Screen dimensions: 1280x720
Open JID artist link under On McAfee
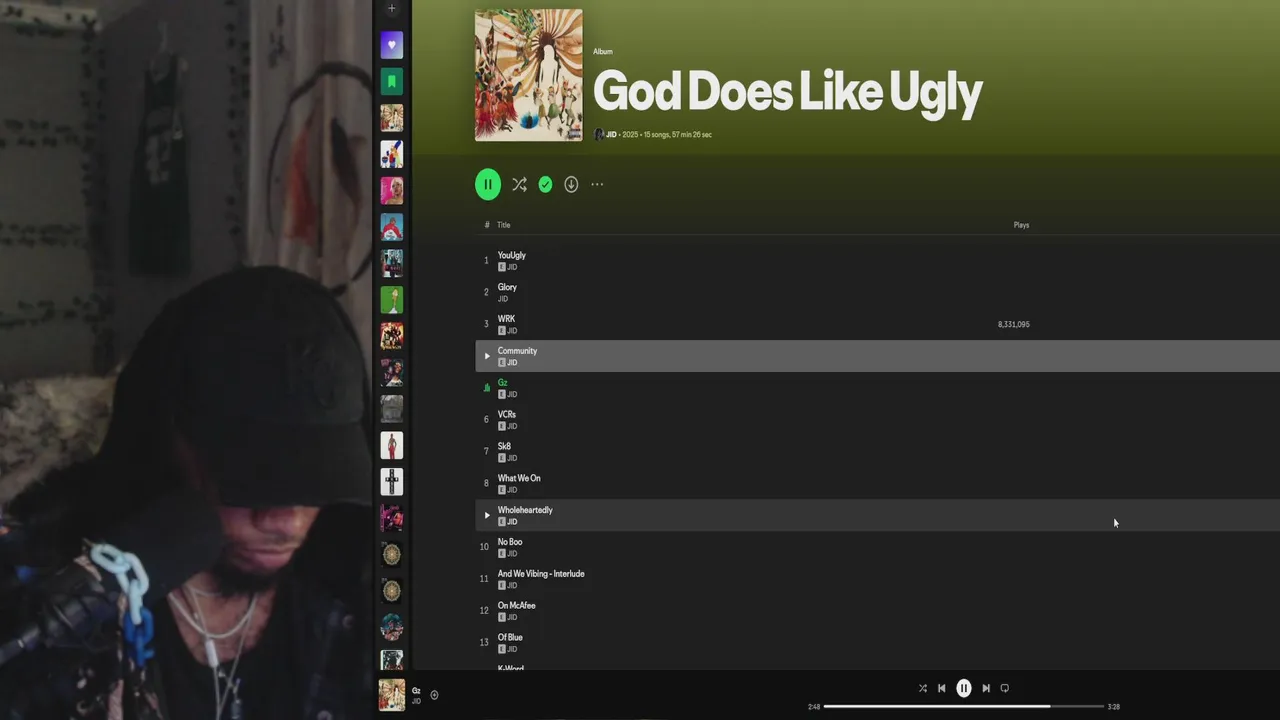point(512,617)
